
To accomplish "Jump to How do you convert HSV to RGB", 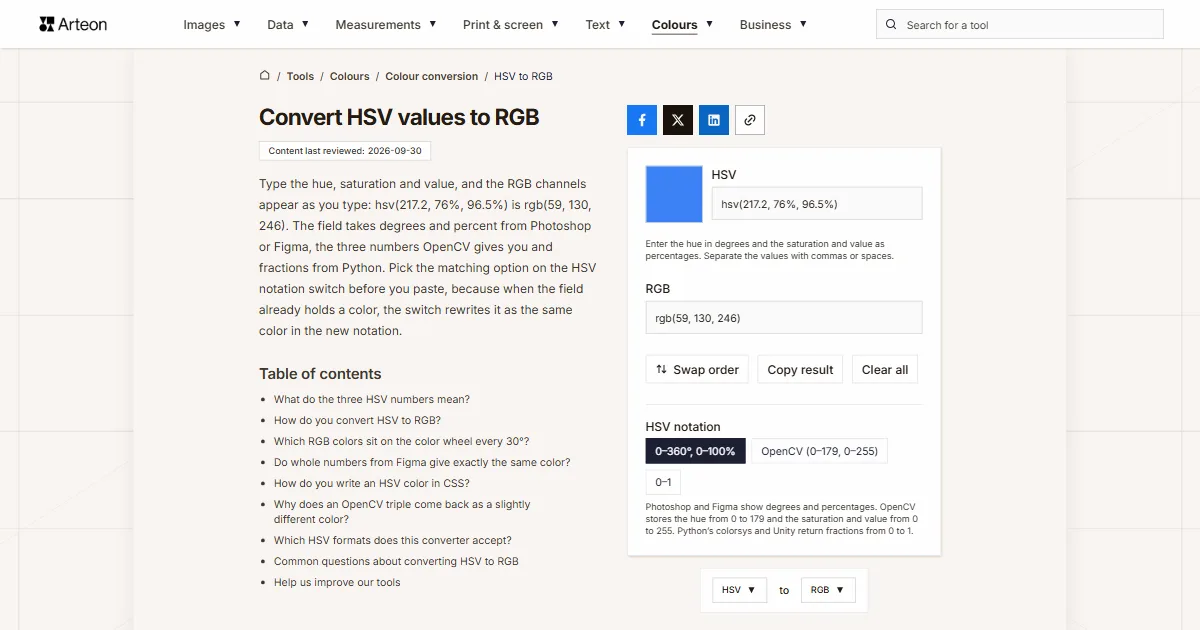I will tap(357, 420).
